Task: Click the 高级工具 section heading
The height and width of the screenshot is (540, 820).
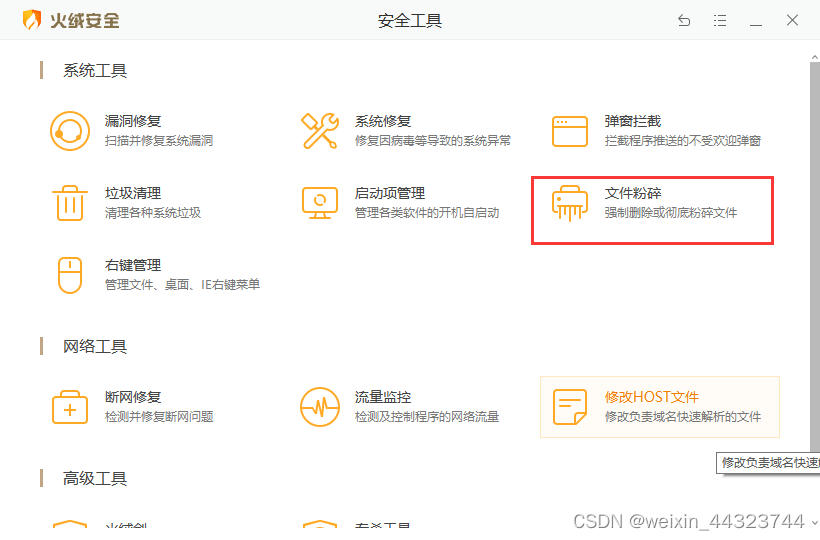Action: (95, 478)
